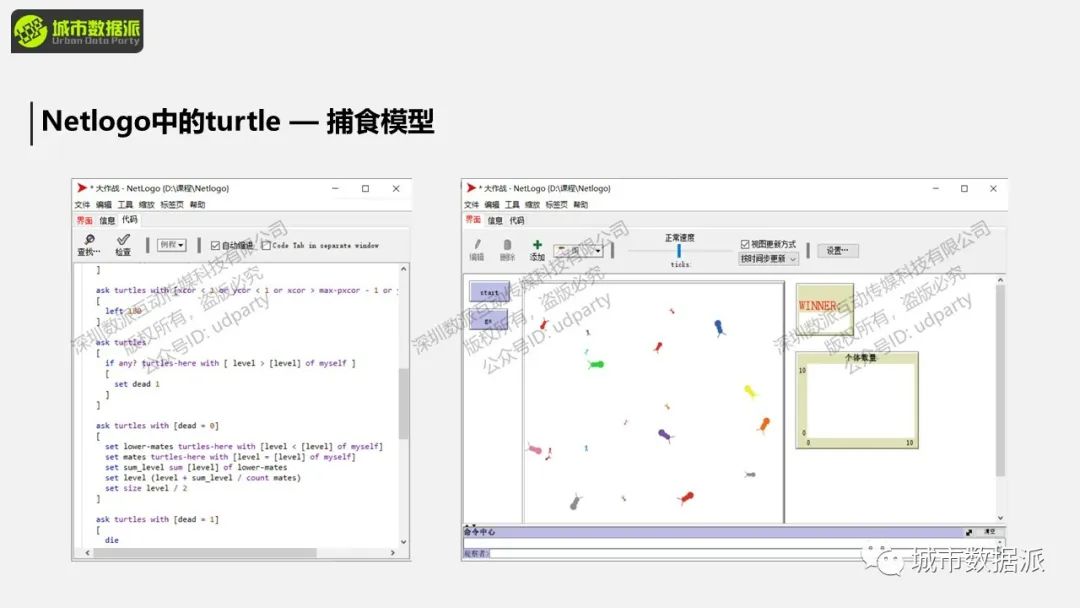This screenshot has height=608, width=1080.
Task: Click the pink turtle in the view
Action: point(535,450)
